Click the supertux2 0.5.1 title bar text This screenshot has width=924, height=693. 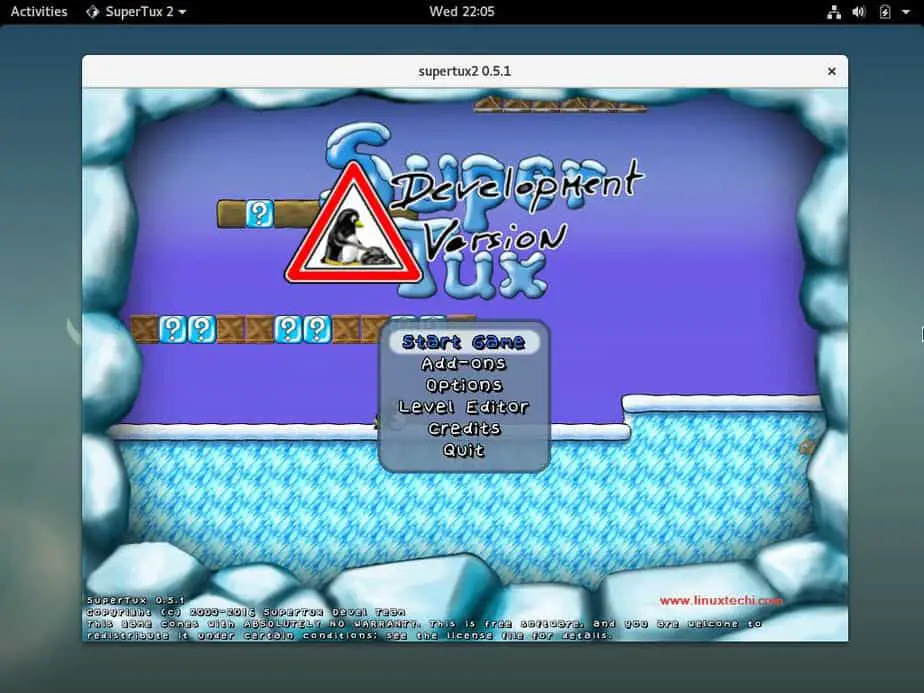coord(464,71)
